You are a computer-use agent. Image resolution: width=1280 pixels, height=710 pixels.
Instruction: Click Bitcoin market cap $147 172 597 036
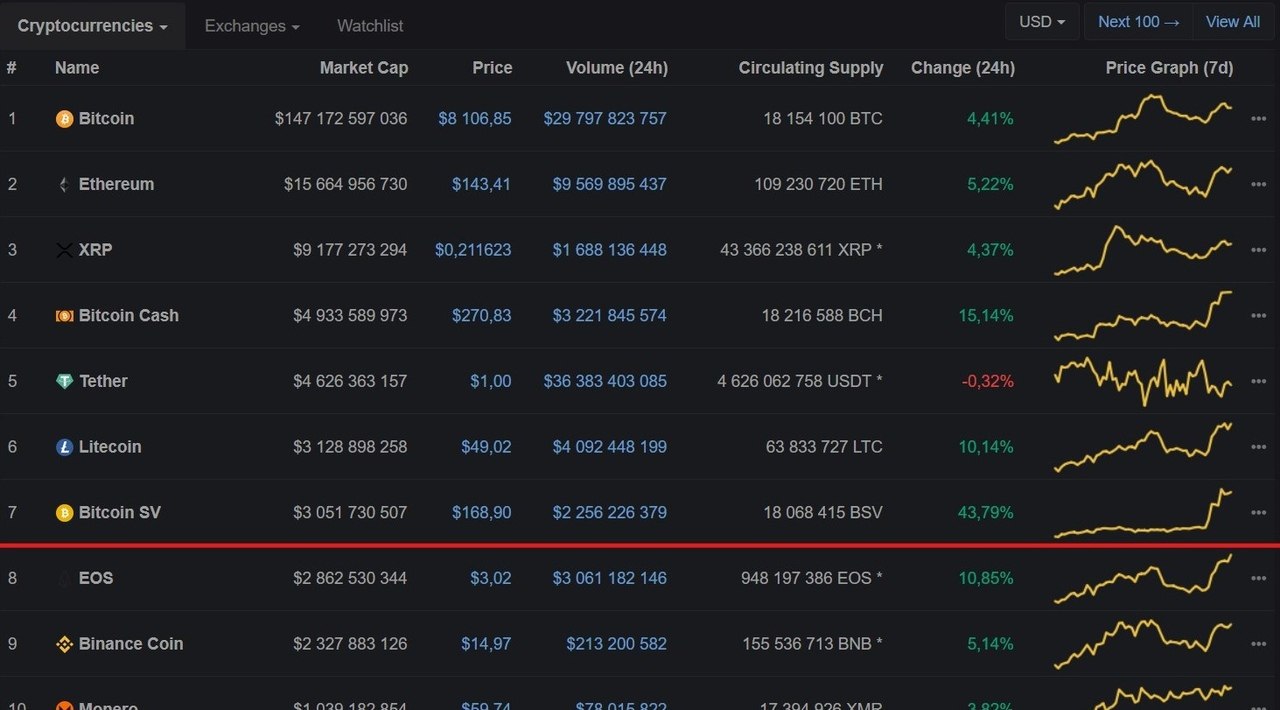pos(341,119)
